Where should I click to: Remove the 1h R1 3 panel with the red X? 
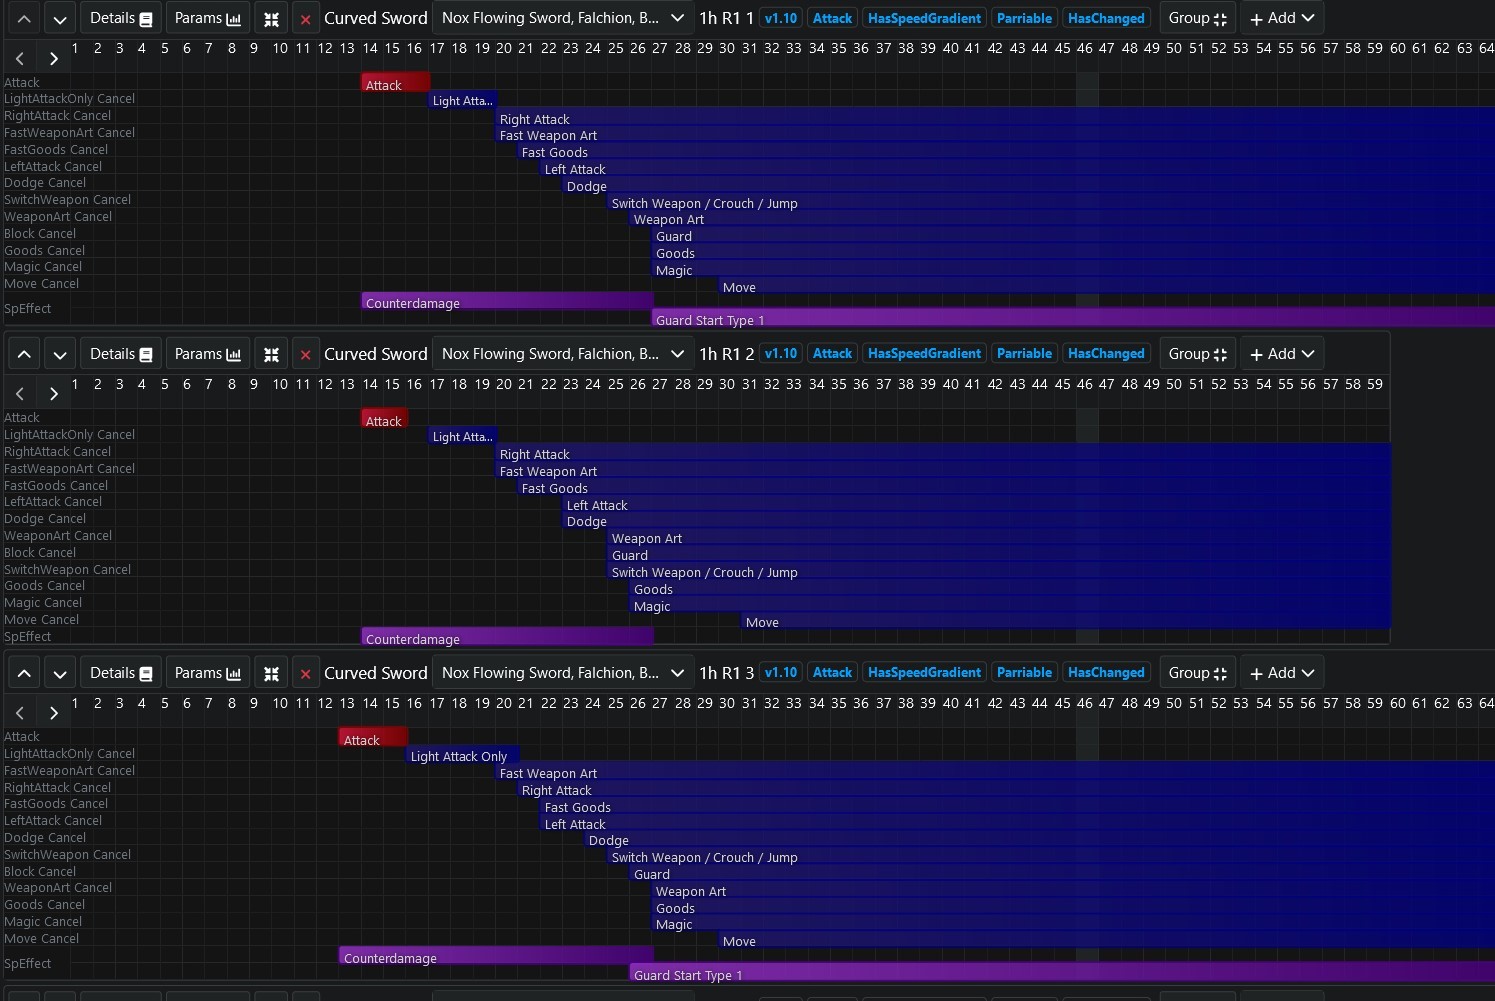pos(305,673)
